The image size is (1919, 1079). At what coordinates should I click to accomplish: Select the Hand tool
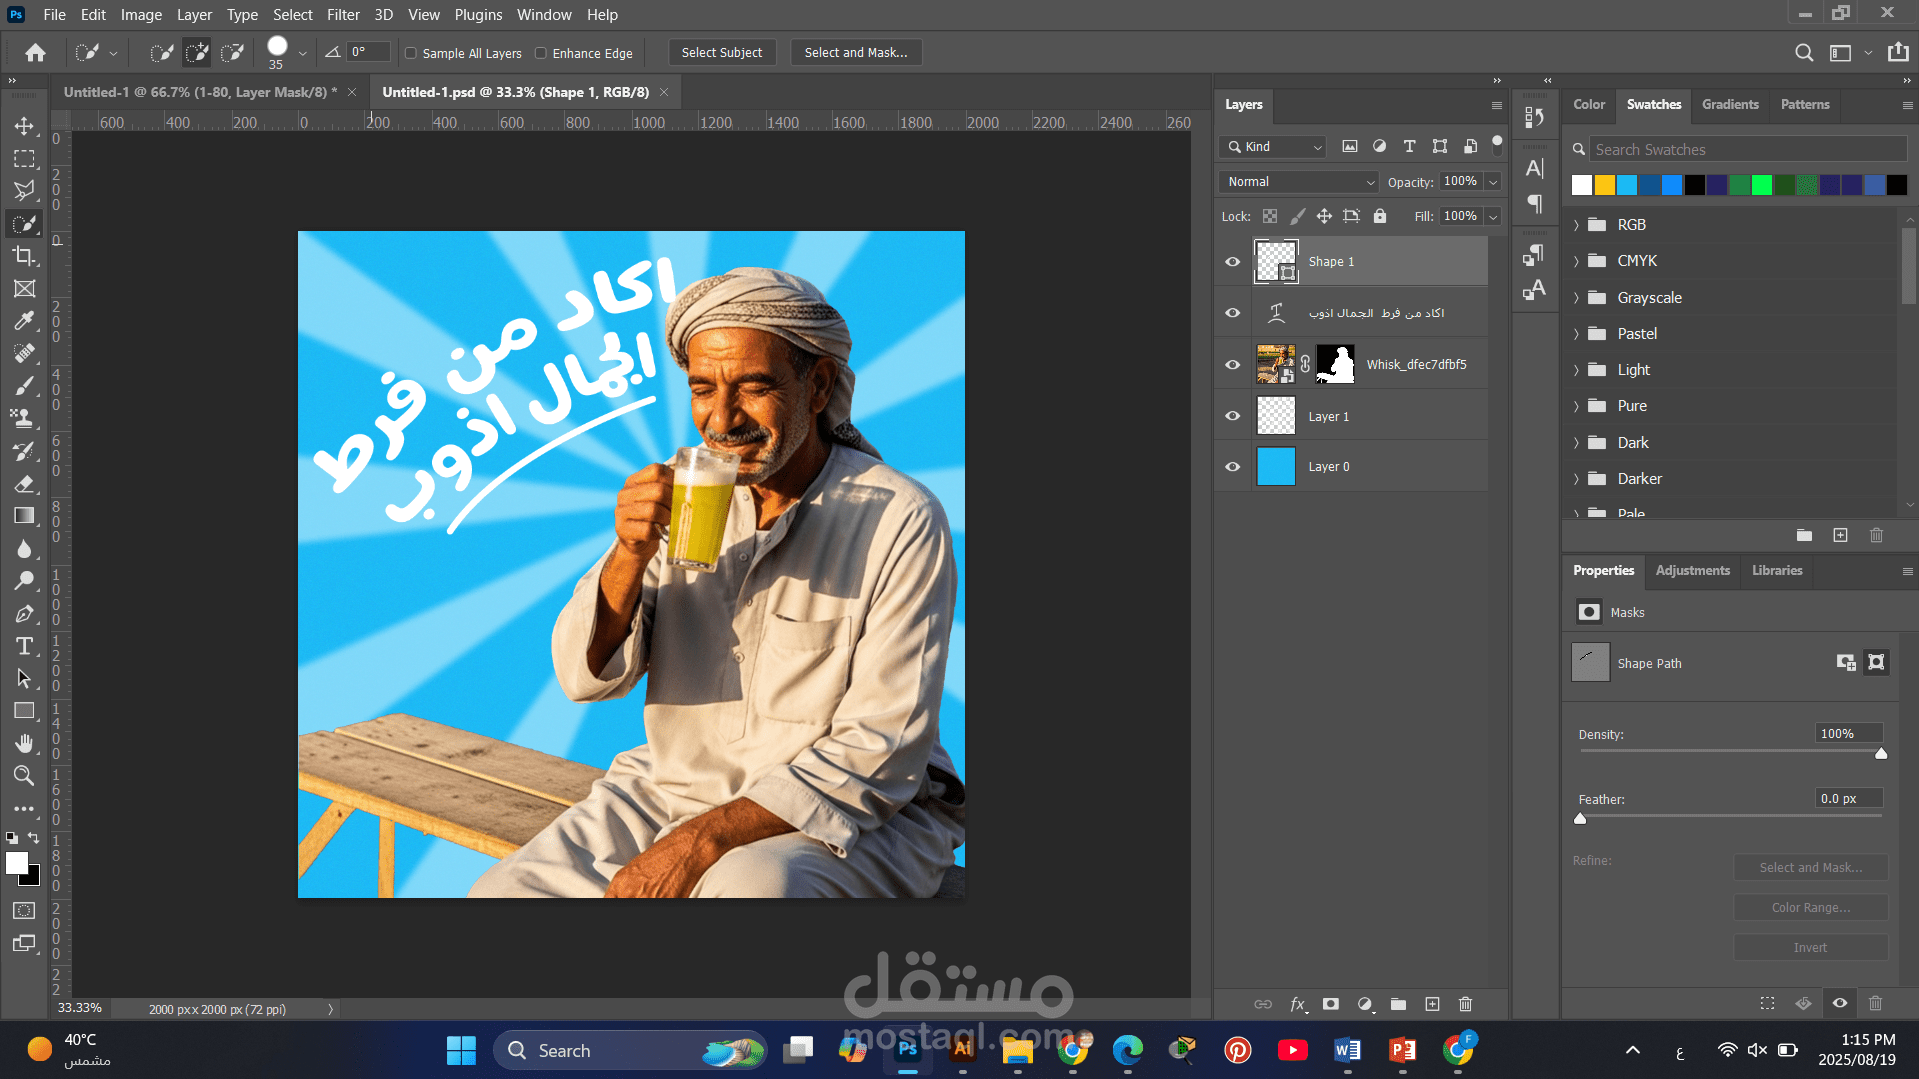(24, 743)
